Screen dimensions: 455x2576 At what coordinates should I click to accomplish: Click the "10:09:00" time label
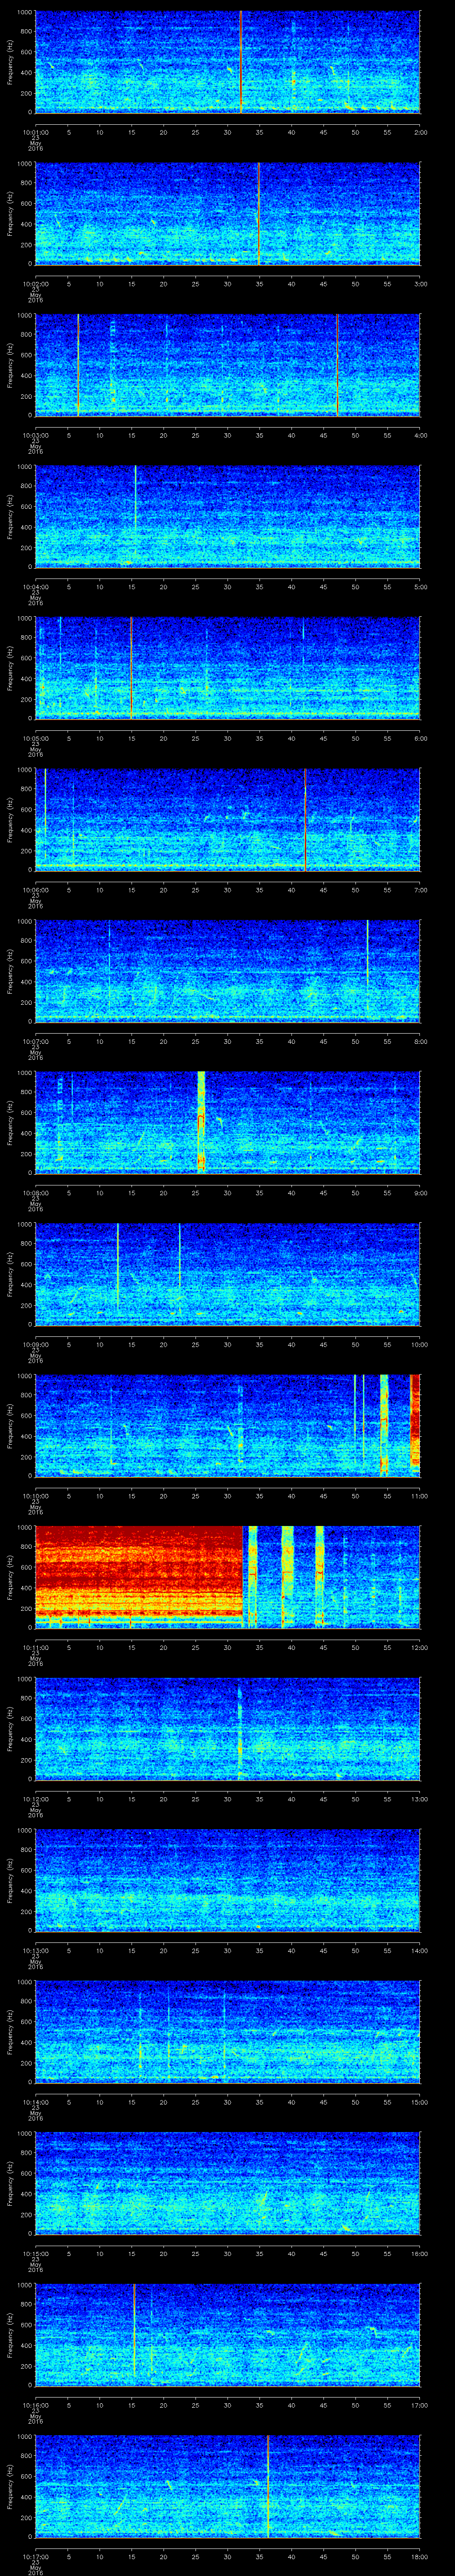36,1344
